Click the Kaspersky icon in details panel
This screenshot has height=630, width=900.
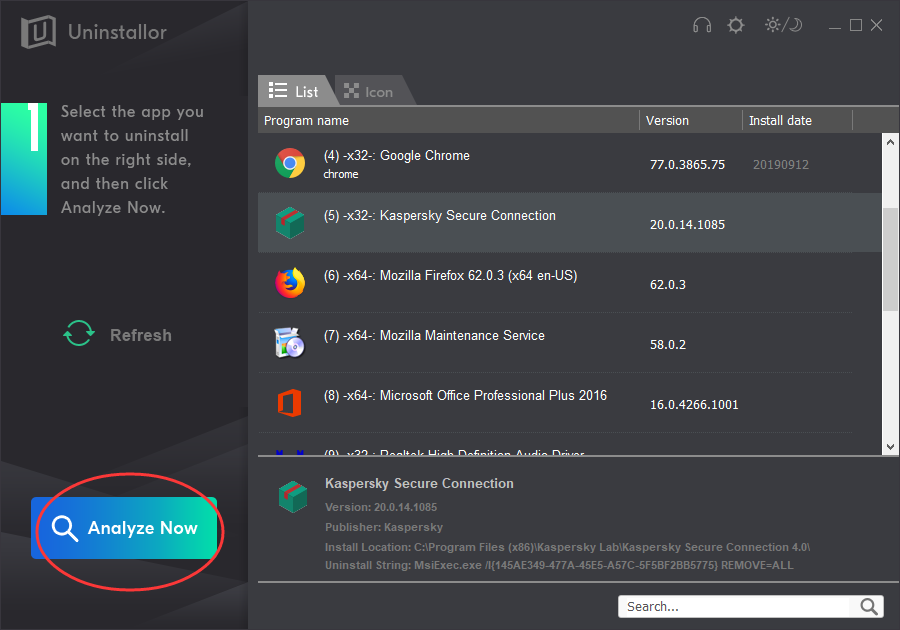coord(293,496)
